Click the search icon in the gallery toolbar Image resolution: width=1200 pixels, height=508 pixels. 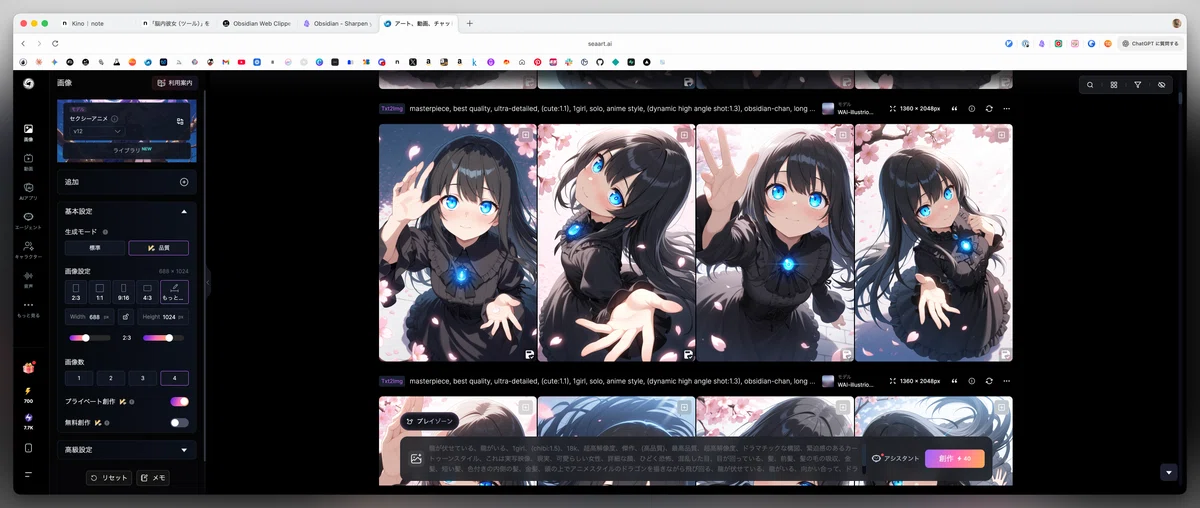[x=1090, y=85]
